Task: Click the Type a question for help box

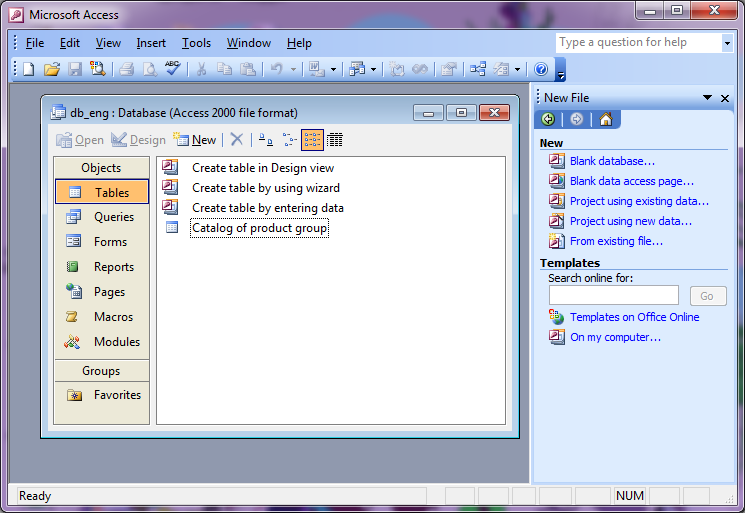Action: point(639,43)
